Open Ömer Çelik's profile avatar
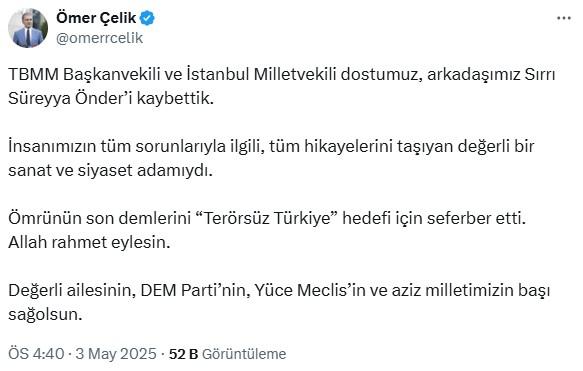This screenshot has height=371, width=583. pyautogui.click(x=28, y=28)
